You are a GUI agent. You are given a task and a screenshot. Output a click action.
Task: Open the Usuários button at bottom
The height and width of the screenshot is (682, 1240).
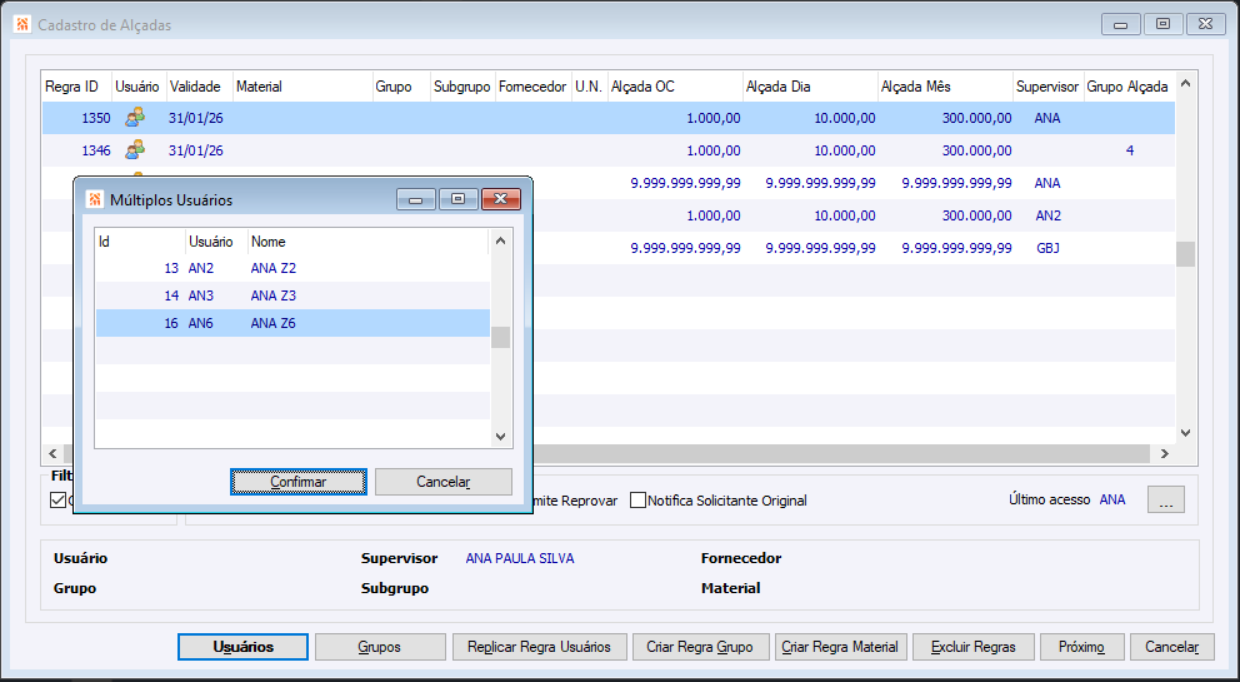click(243, 647)
